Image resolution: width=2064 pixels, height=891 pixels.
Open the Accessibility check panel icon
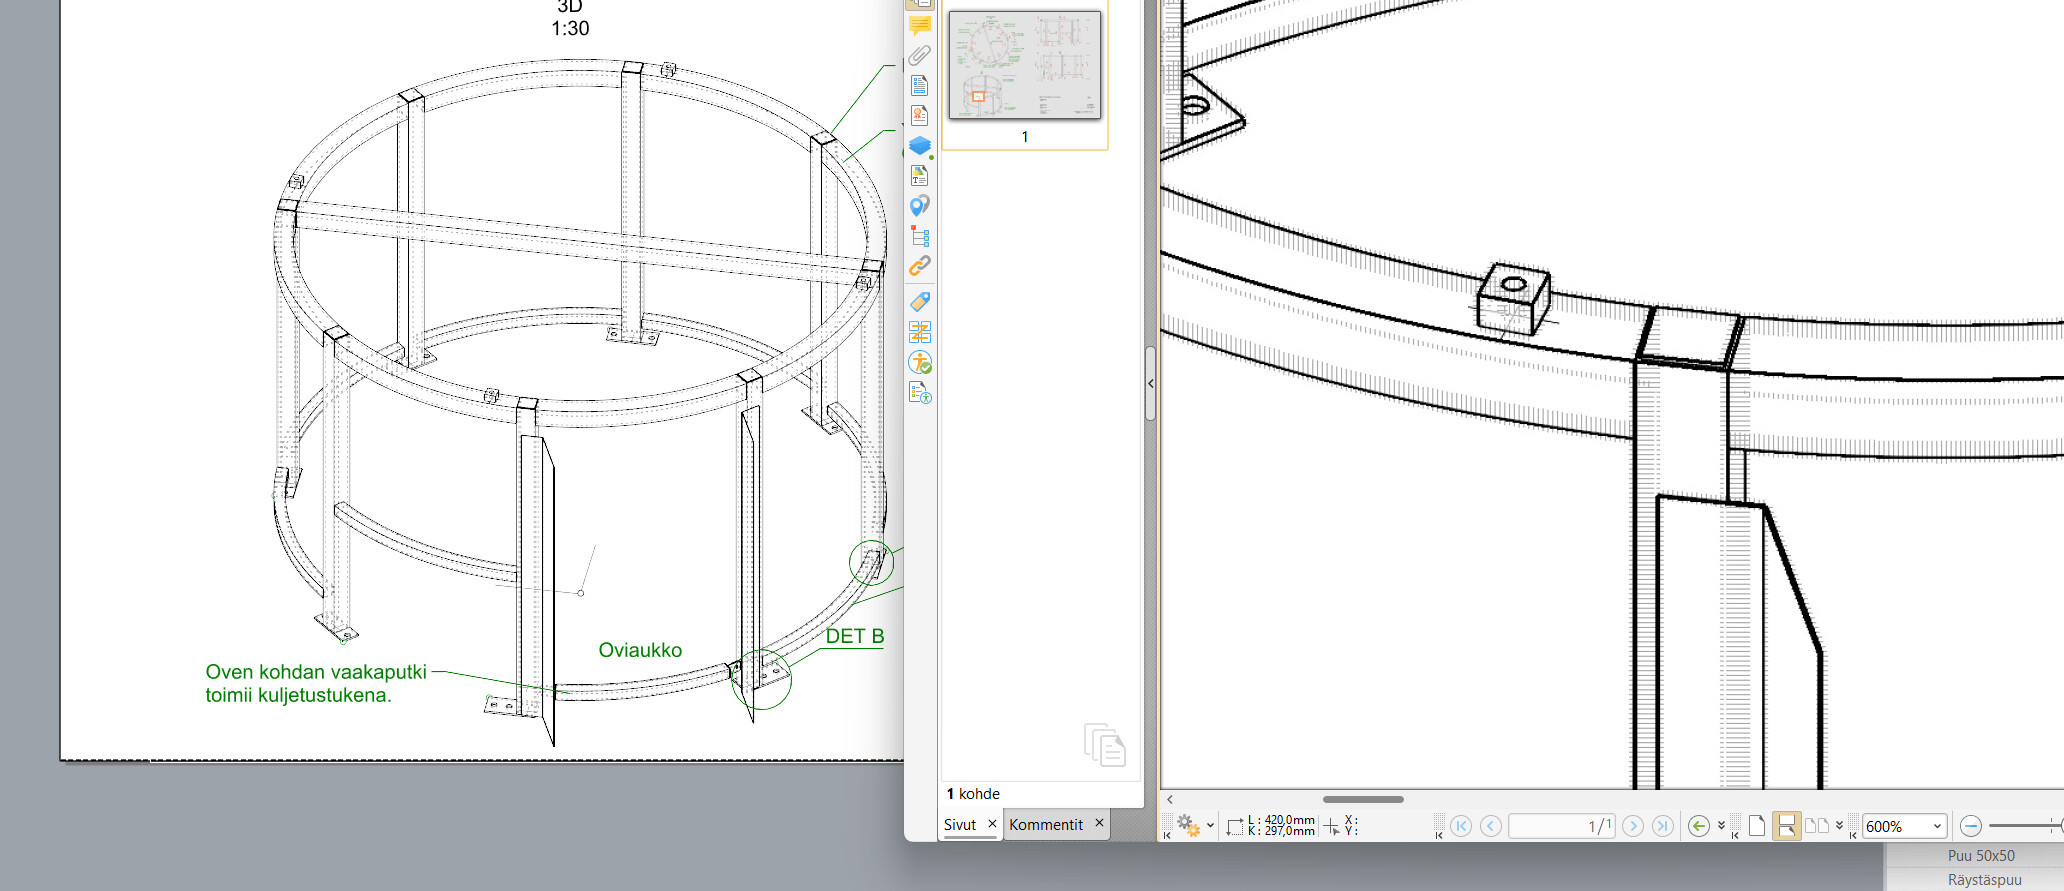coord(920,362)
